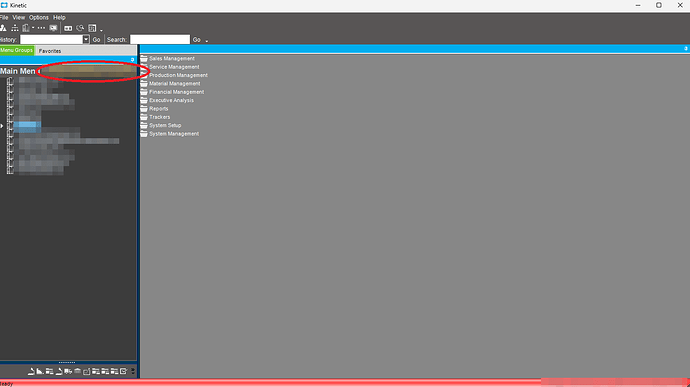Click the Go button next to History
This screenshot has height=387, width=690.
[x=96, y=40]
